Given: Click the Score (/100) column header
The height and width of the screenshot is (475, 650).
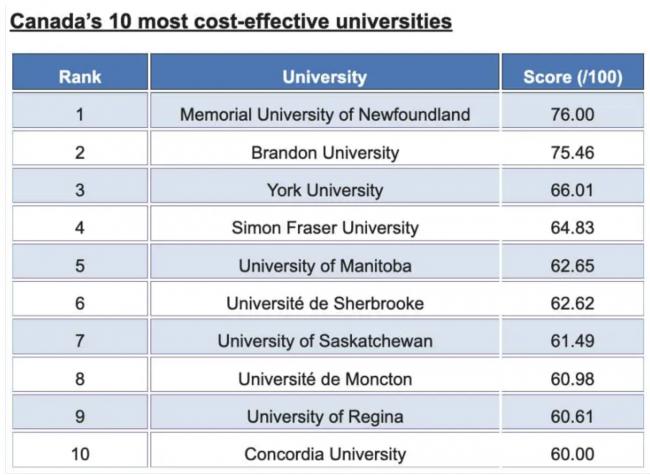Looking at the screenshot, I should point(573,76).
